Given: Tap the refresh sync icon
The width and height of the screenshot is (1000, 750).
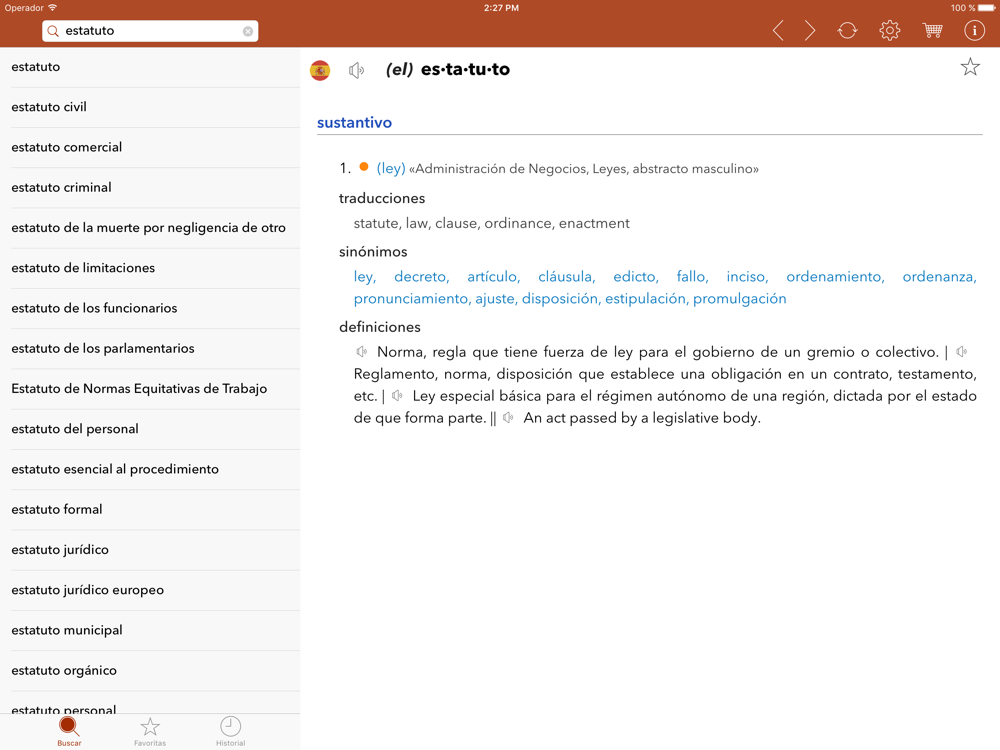Looking at the screenshot, I should pyautogui.click(x=848, y=31).
